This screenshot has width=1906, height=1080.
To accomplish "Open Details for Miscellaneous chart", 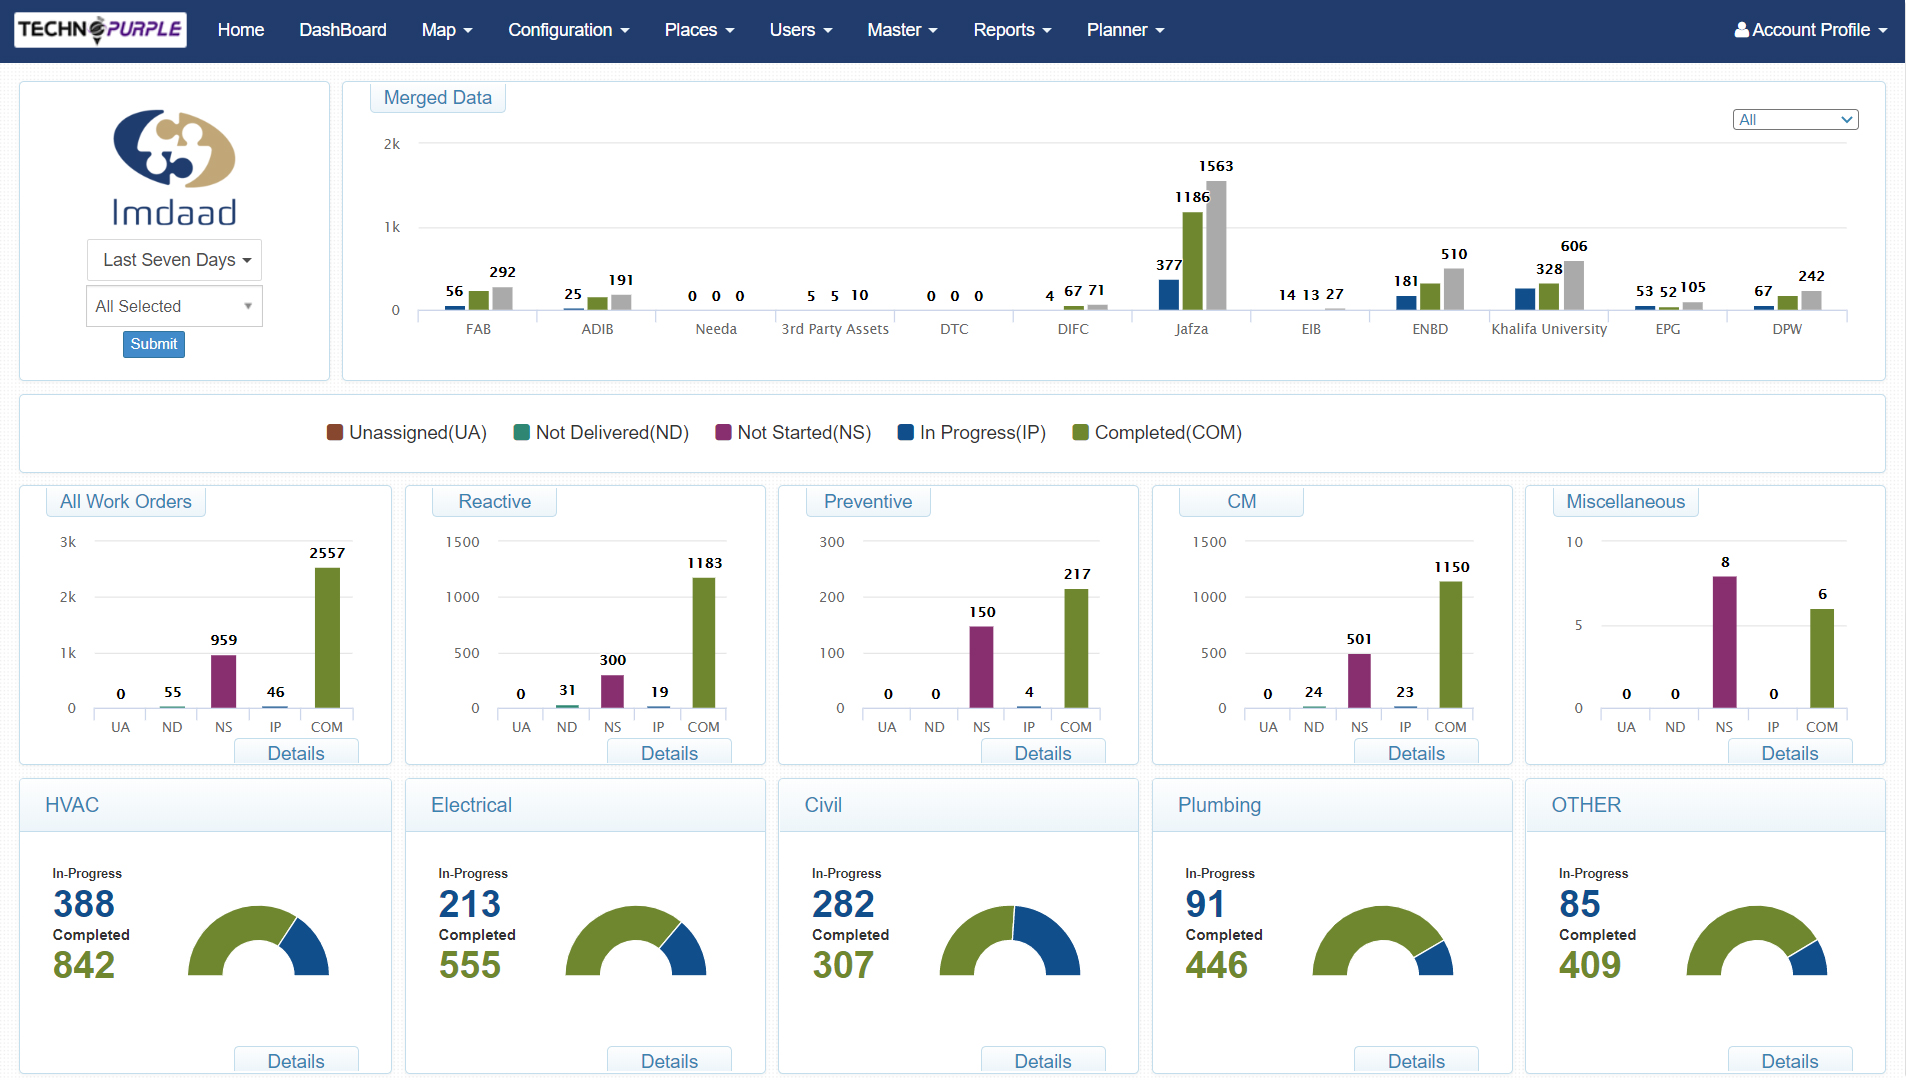I will pyautogui.click(x=1790, y=753).
